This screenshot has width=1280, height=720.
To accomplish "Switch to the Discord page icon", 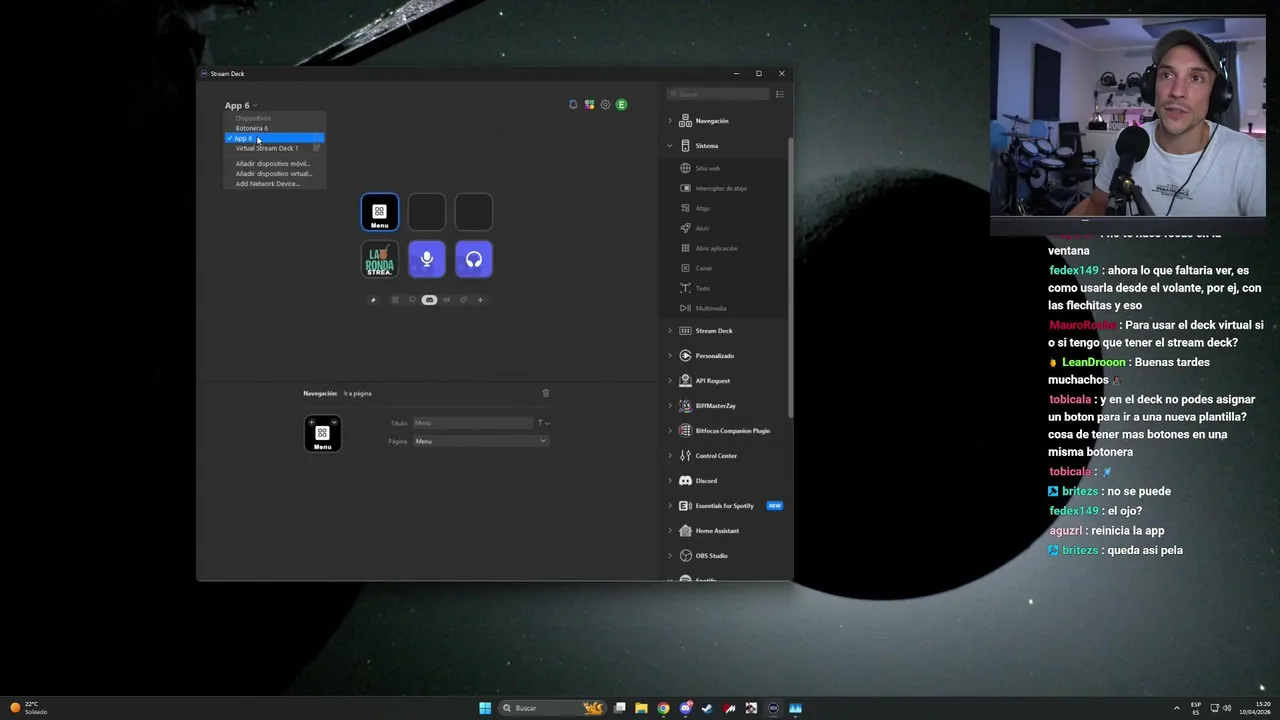I will click(429, 300).
